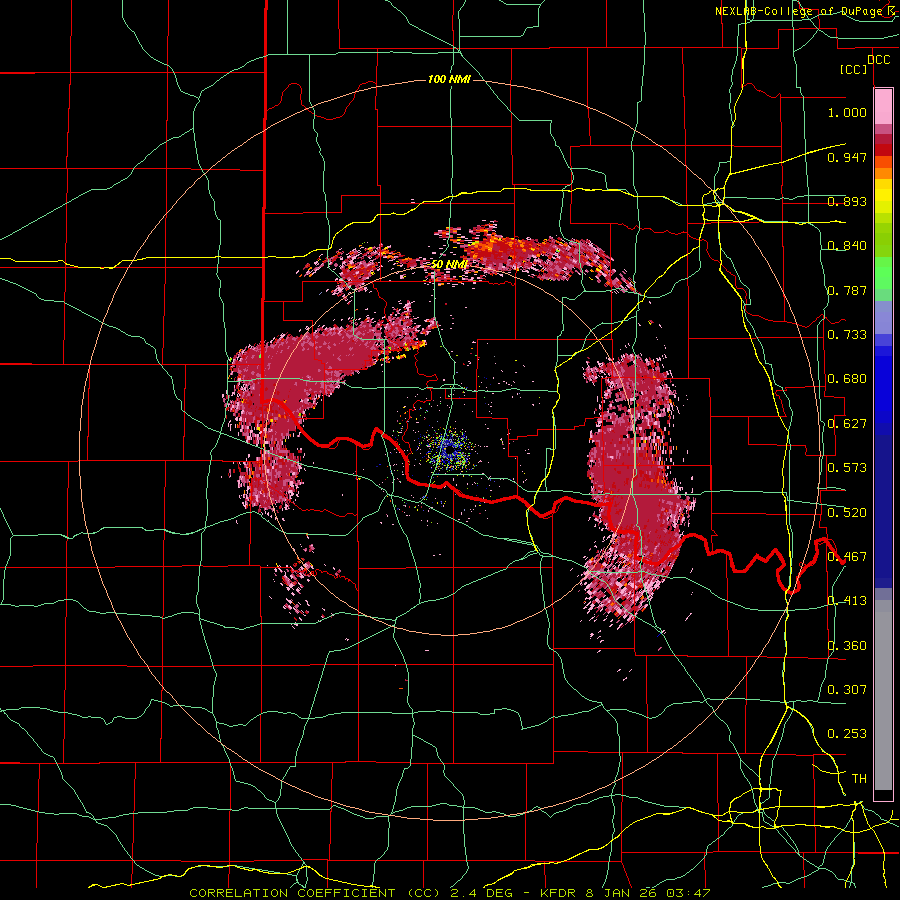Click the 0.947 value on the color scale
The image size is (900, 900).
point(847,157)
